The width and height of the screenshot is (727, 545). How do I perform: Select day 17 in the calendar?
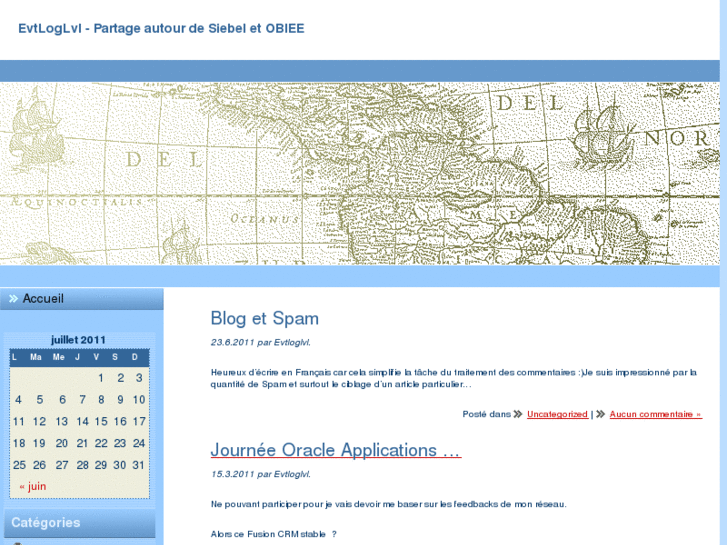139,422
